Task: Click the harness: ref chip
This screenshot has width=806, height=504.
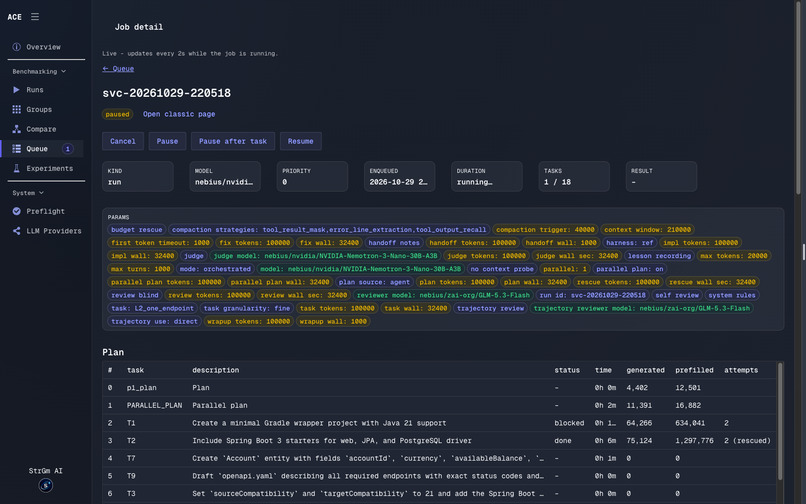Action: pos(629,243)
